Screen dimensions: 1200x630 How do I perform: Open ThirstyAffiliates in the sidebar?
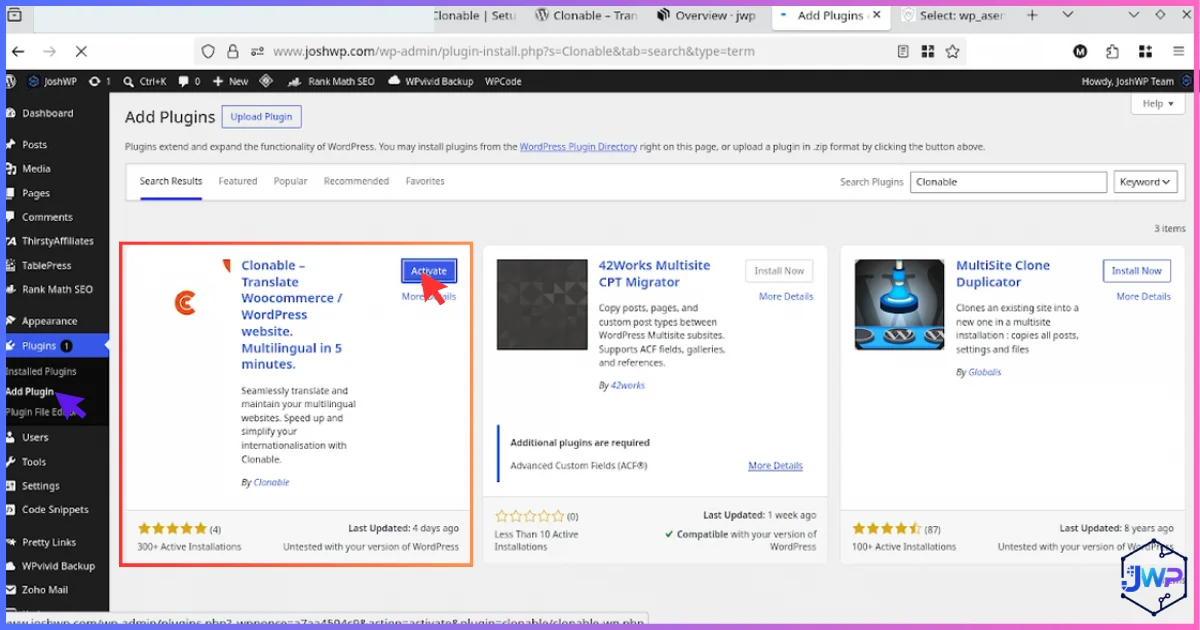pyautogui.click(x=57, y=241)
